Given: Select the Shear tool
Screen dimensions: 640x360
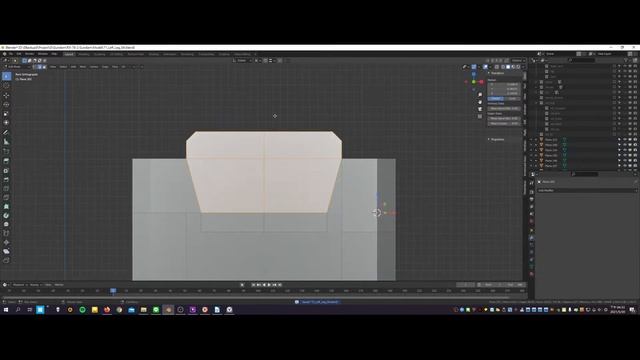Looking at the screenshot, I should tap(7, 251).
